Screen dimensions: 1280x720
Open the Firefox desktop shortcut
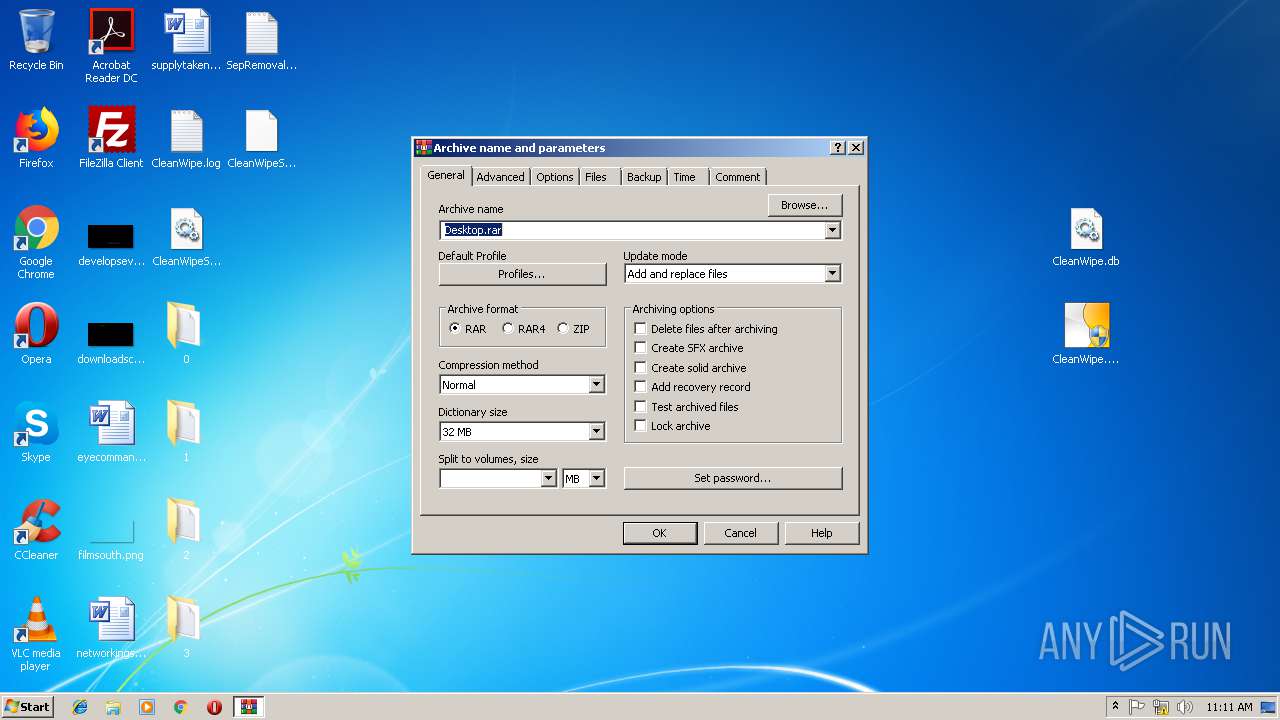click(x=36, y=138)
